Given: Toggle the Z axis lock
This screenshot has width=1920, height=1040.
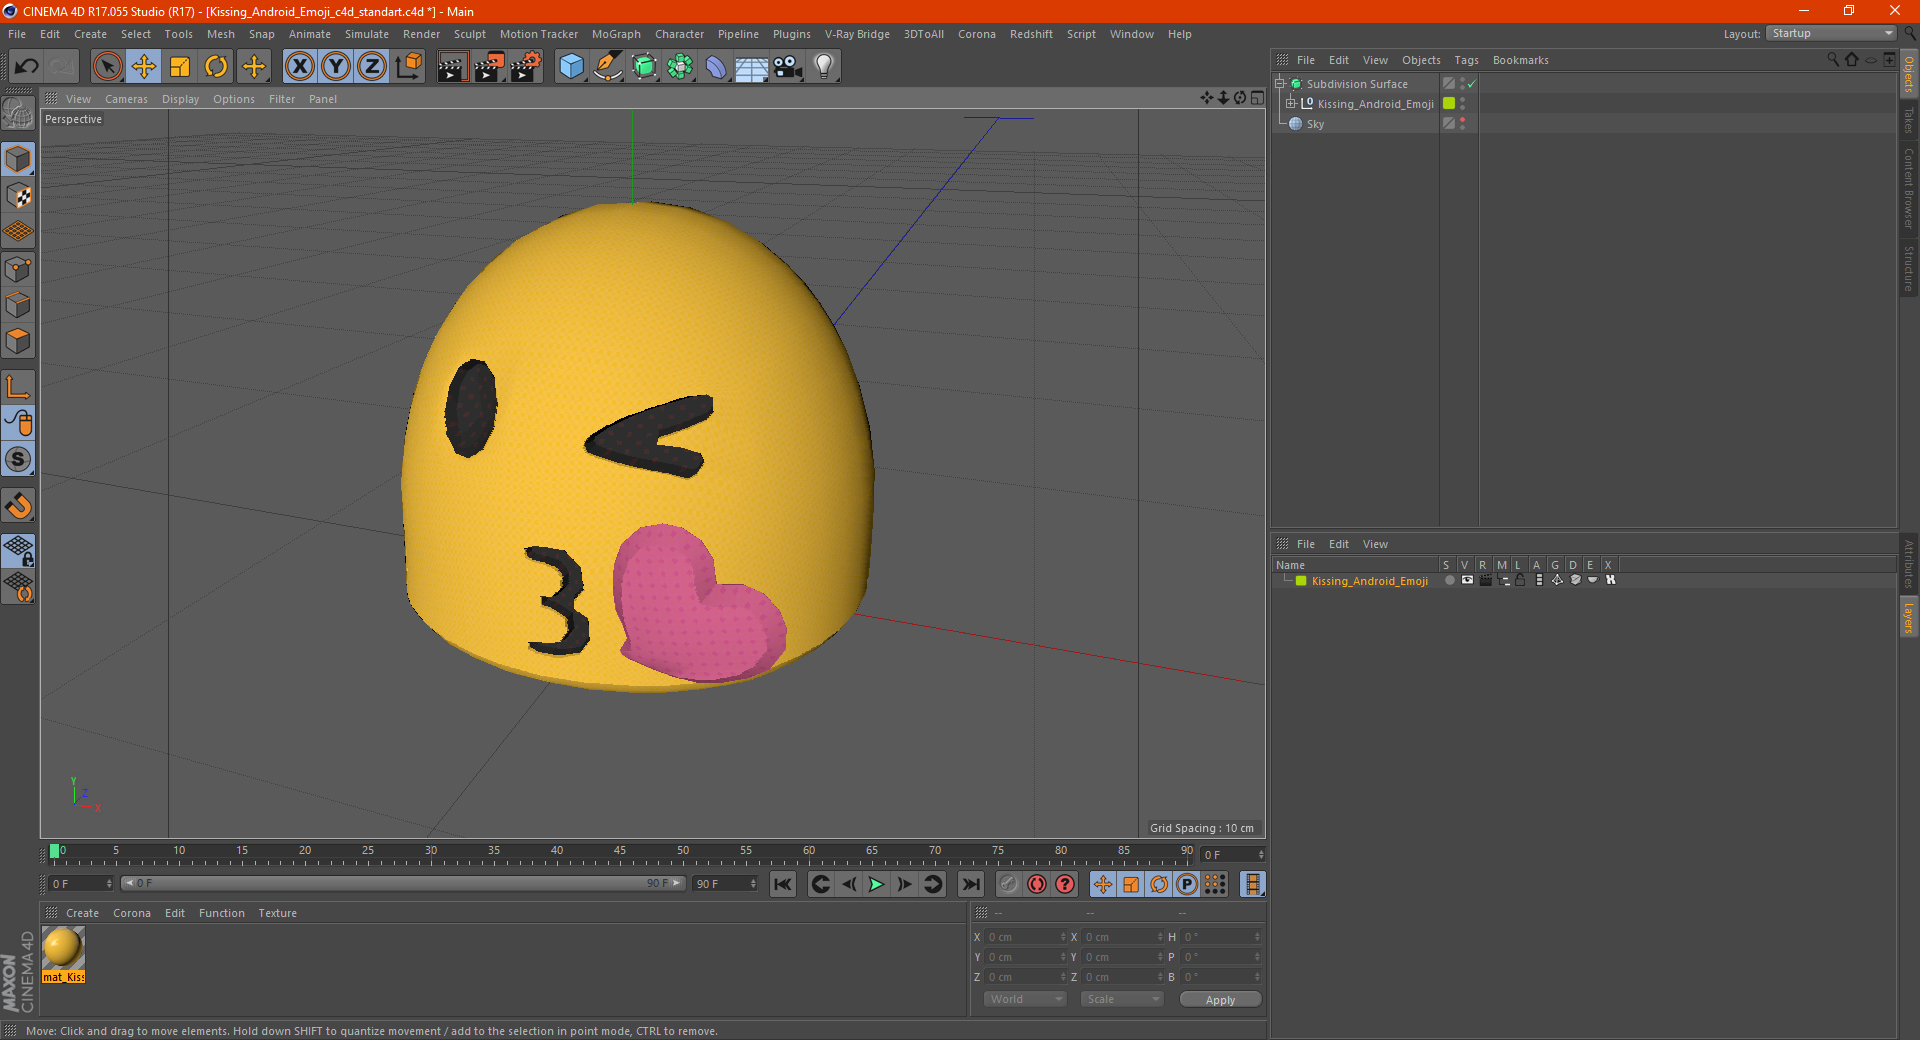Looking at the screenshot, I should click(372, 66).
